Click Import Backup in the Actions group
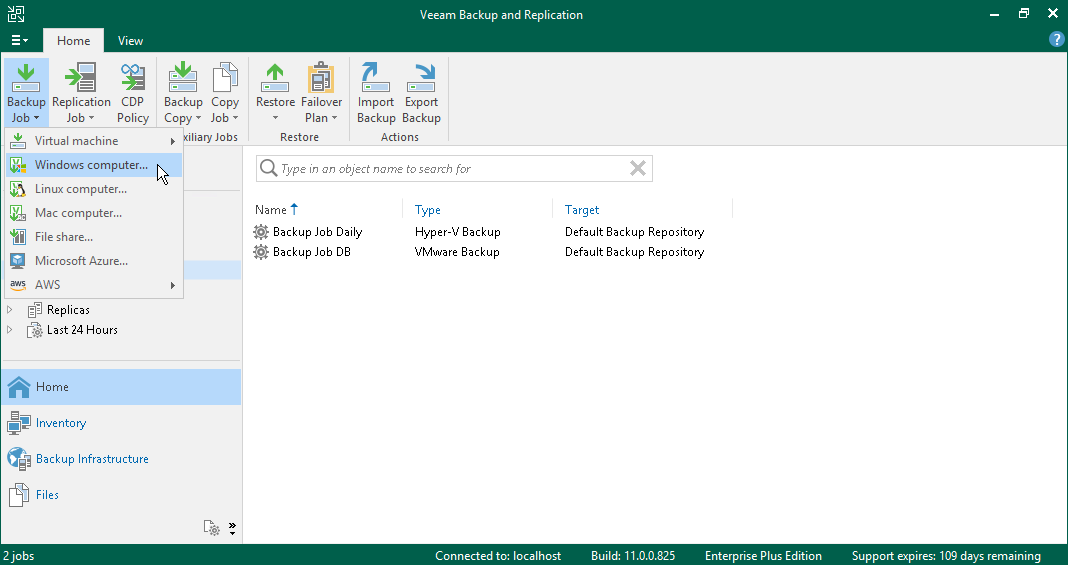 (376, 93)
